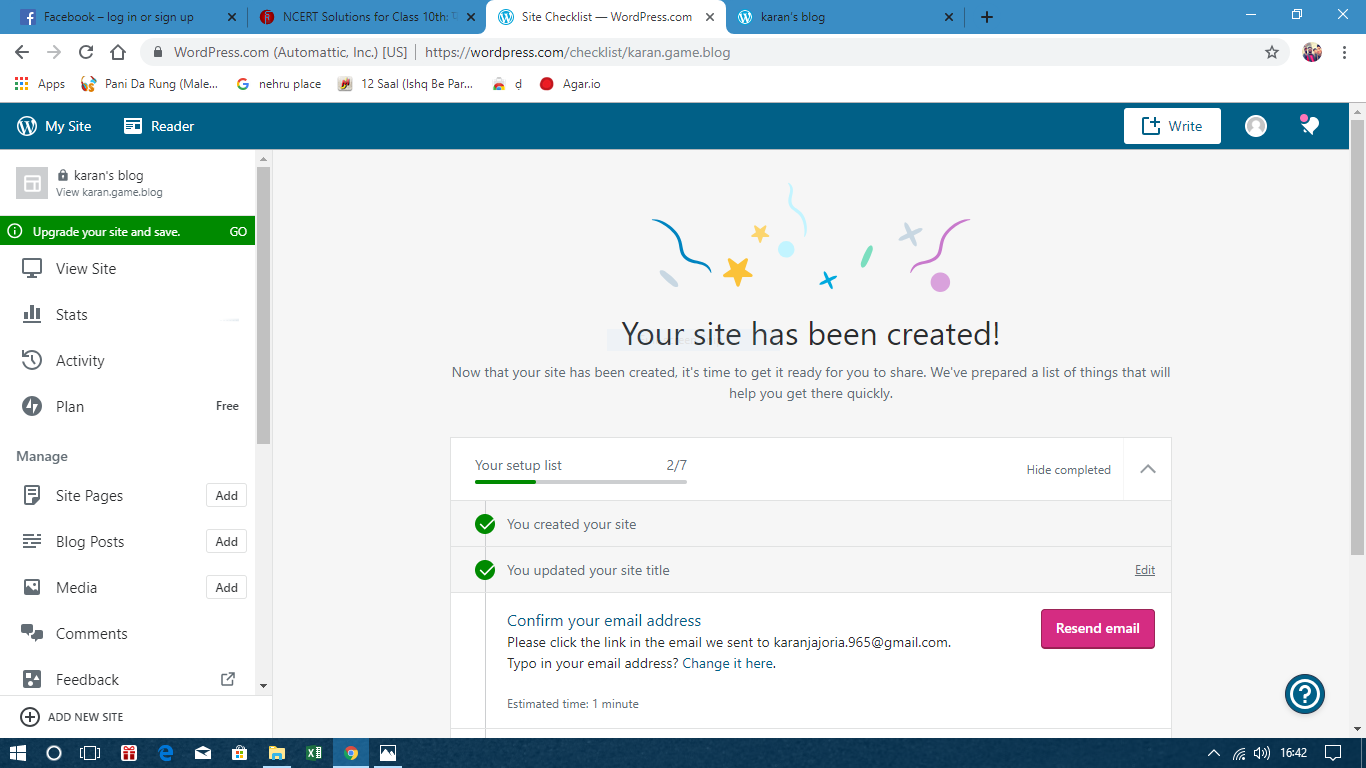
Task: Open the Reader menu item
Action: [159, 126]
